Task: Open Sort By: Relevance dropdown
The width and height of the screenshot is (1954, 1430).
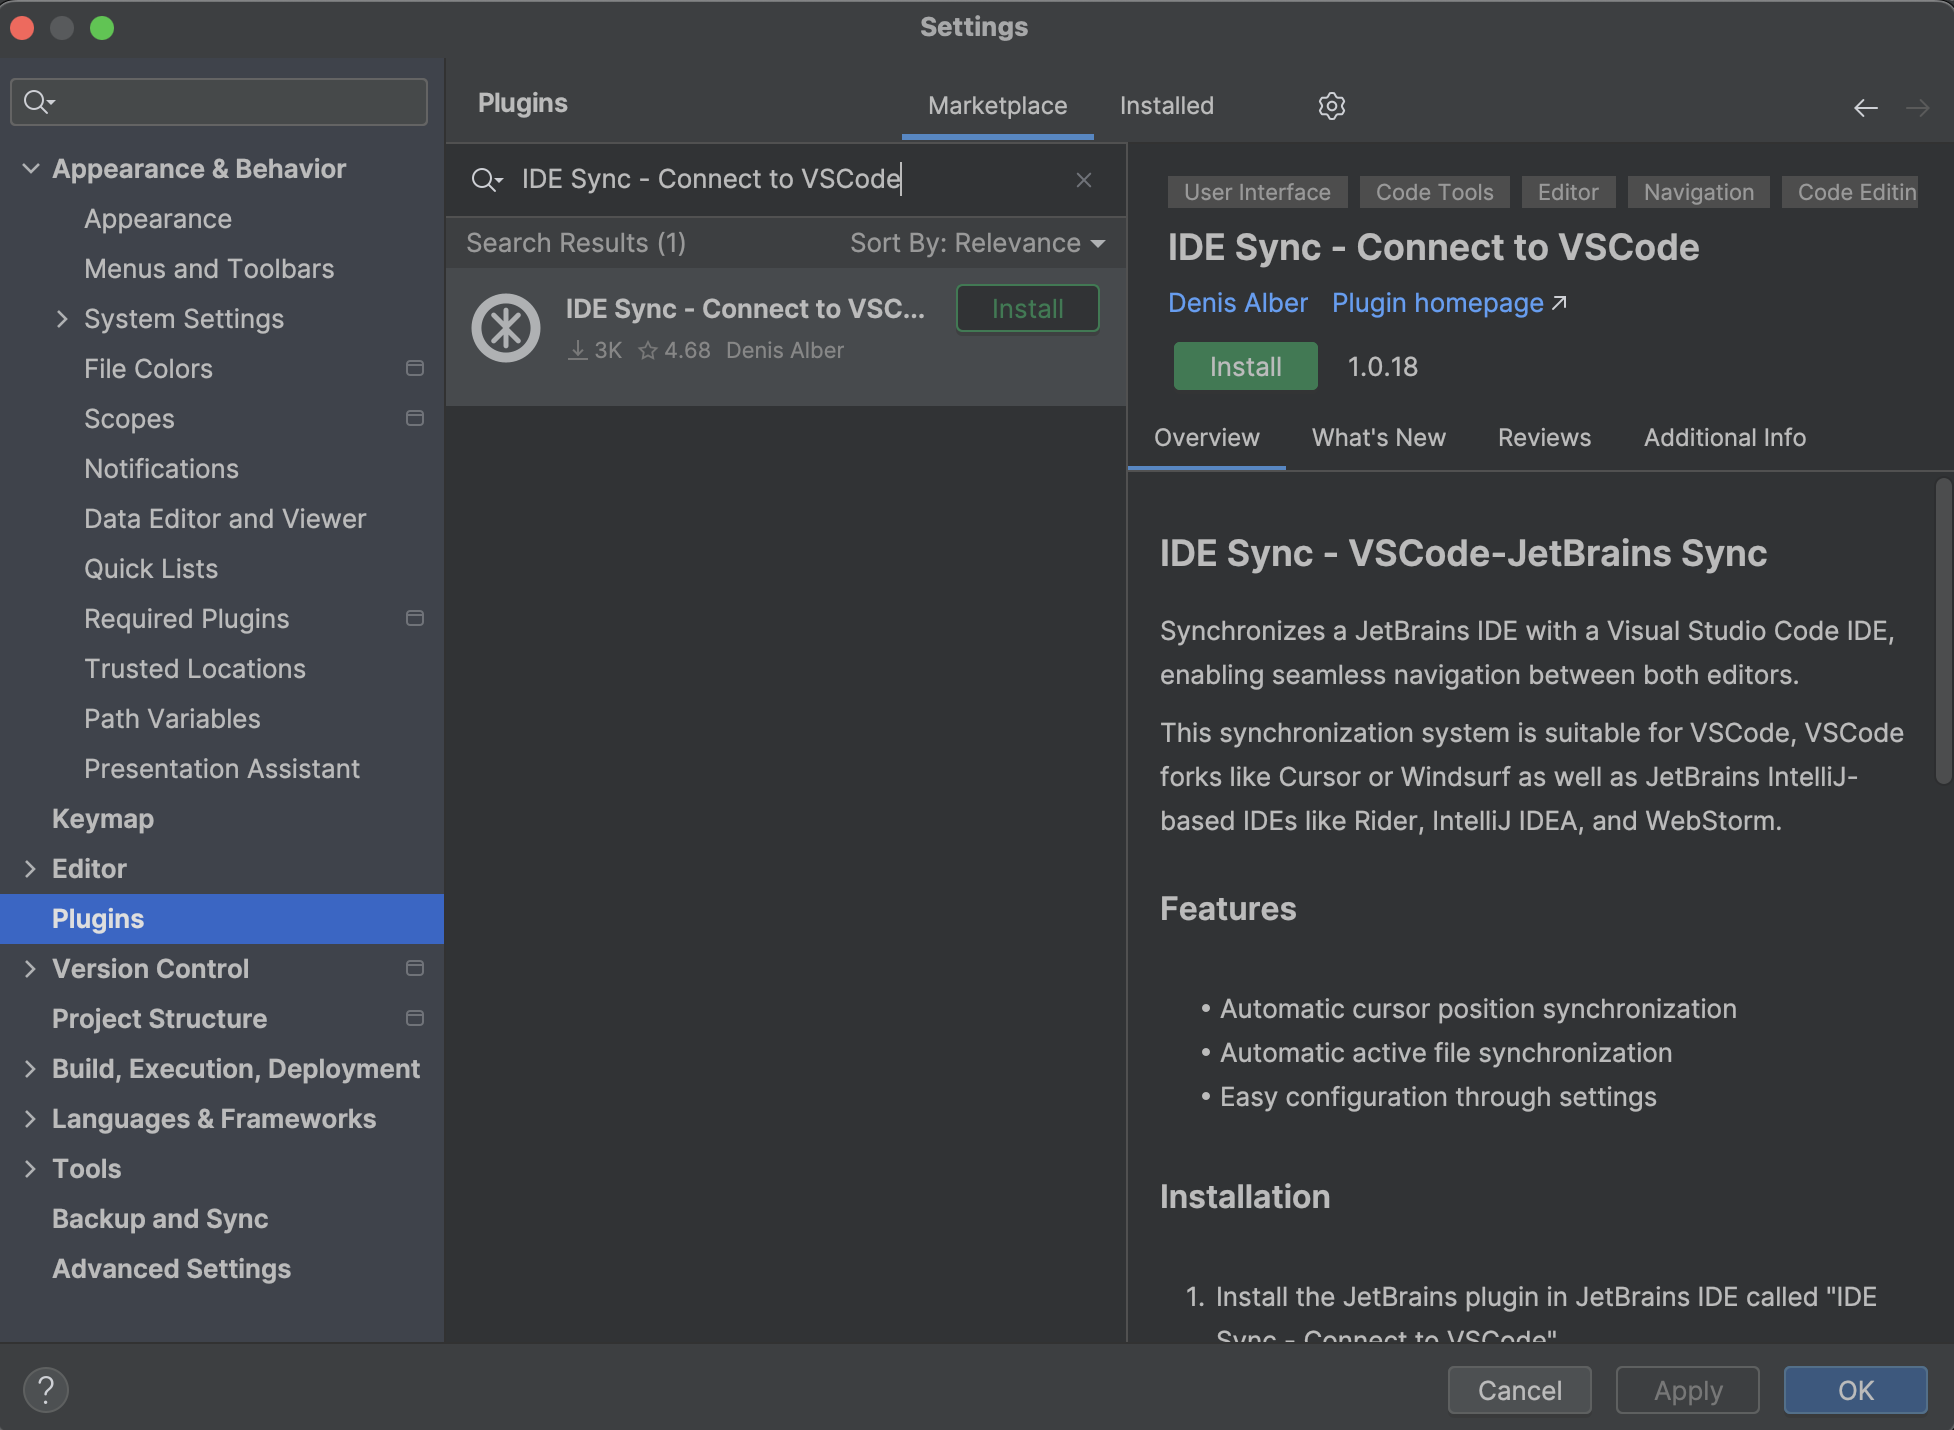Action: pyautogui.click(x=977, y=243)
